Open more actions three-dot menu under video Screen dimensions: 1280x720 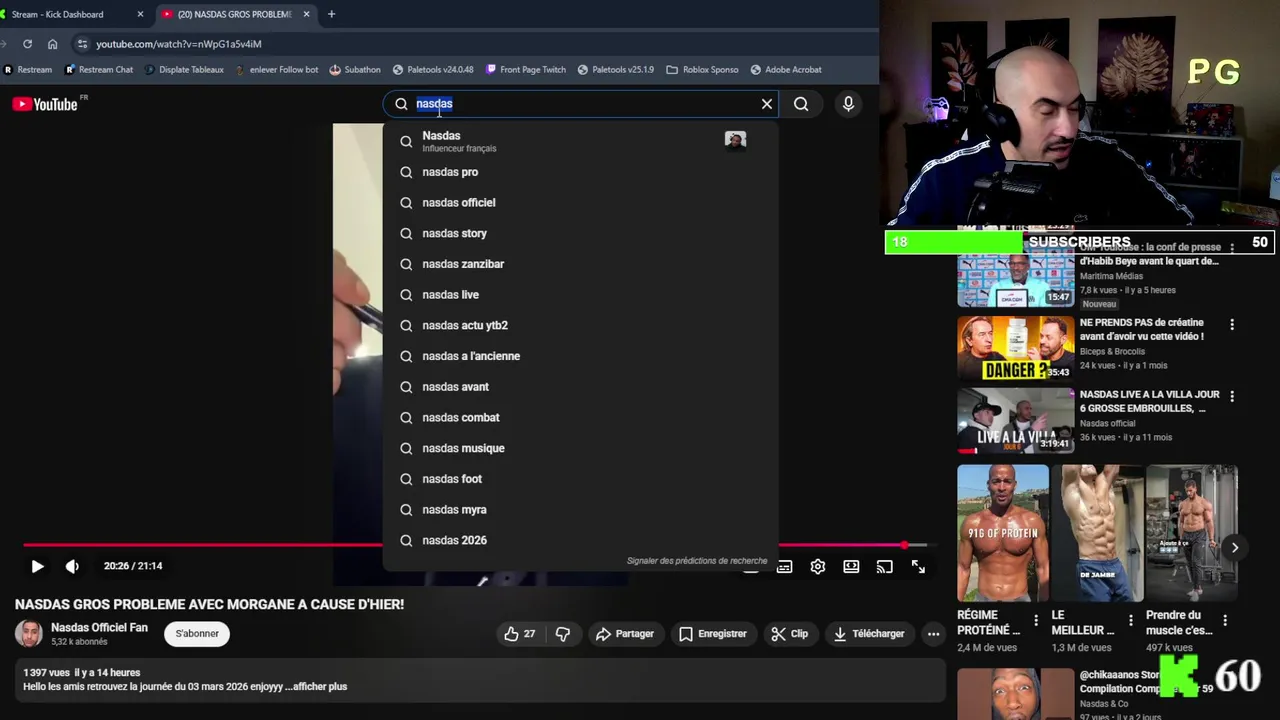pyautogui.click(x=933, y=634)
